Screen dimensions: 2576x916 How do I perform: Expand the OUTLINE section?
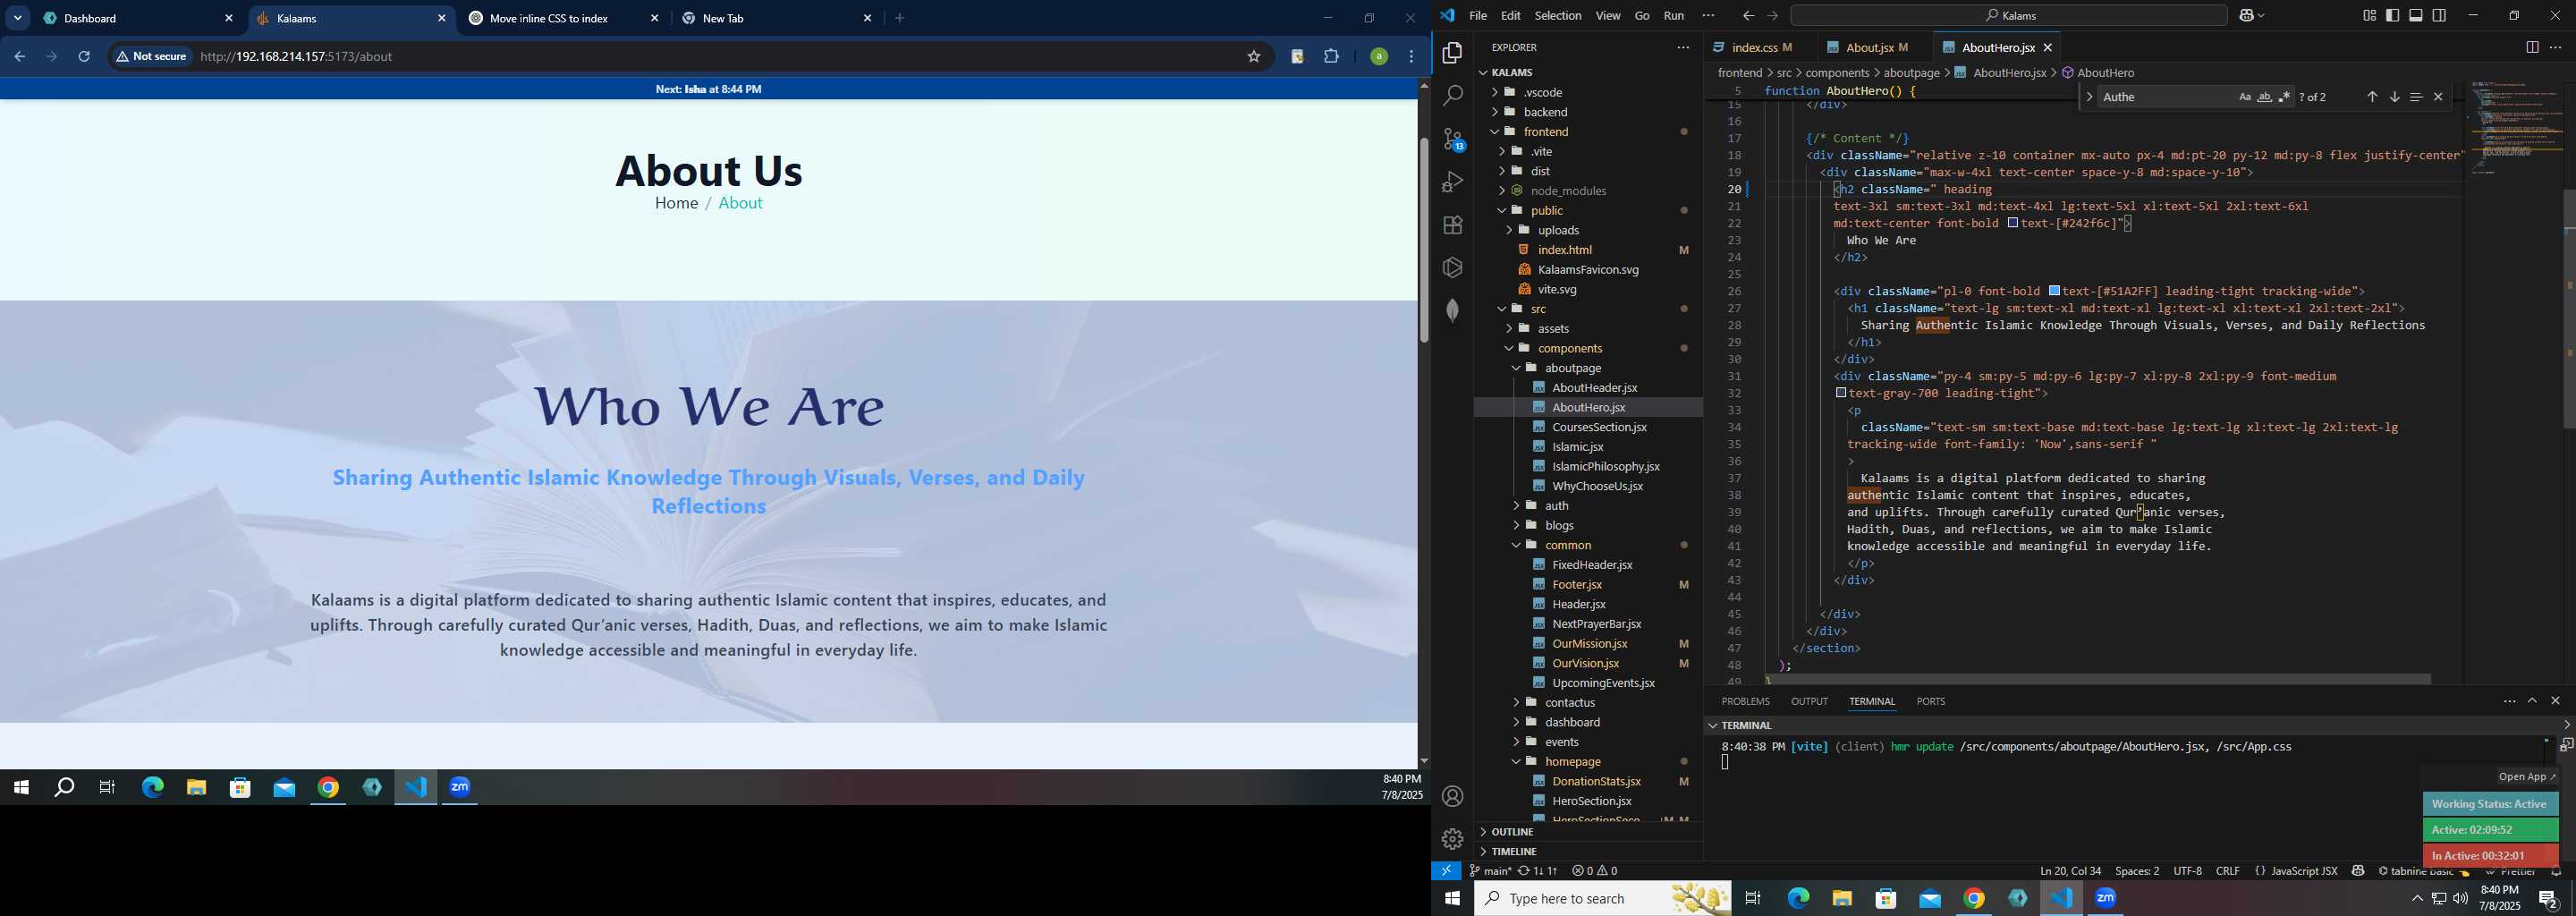[1587, 832]
